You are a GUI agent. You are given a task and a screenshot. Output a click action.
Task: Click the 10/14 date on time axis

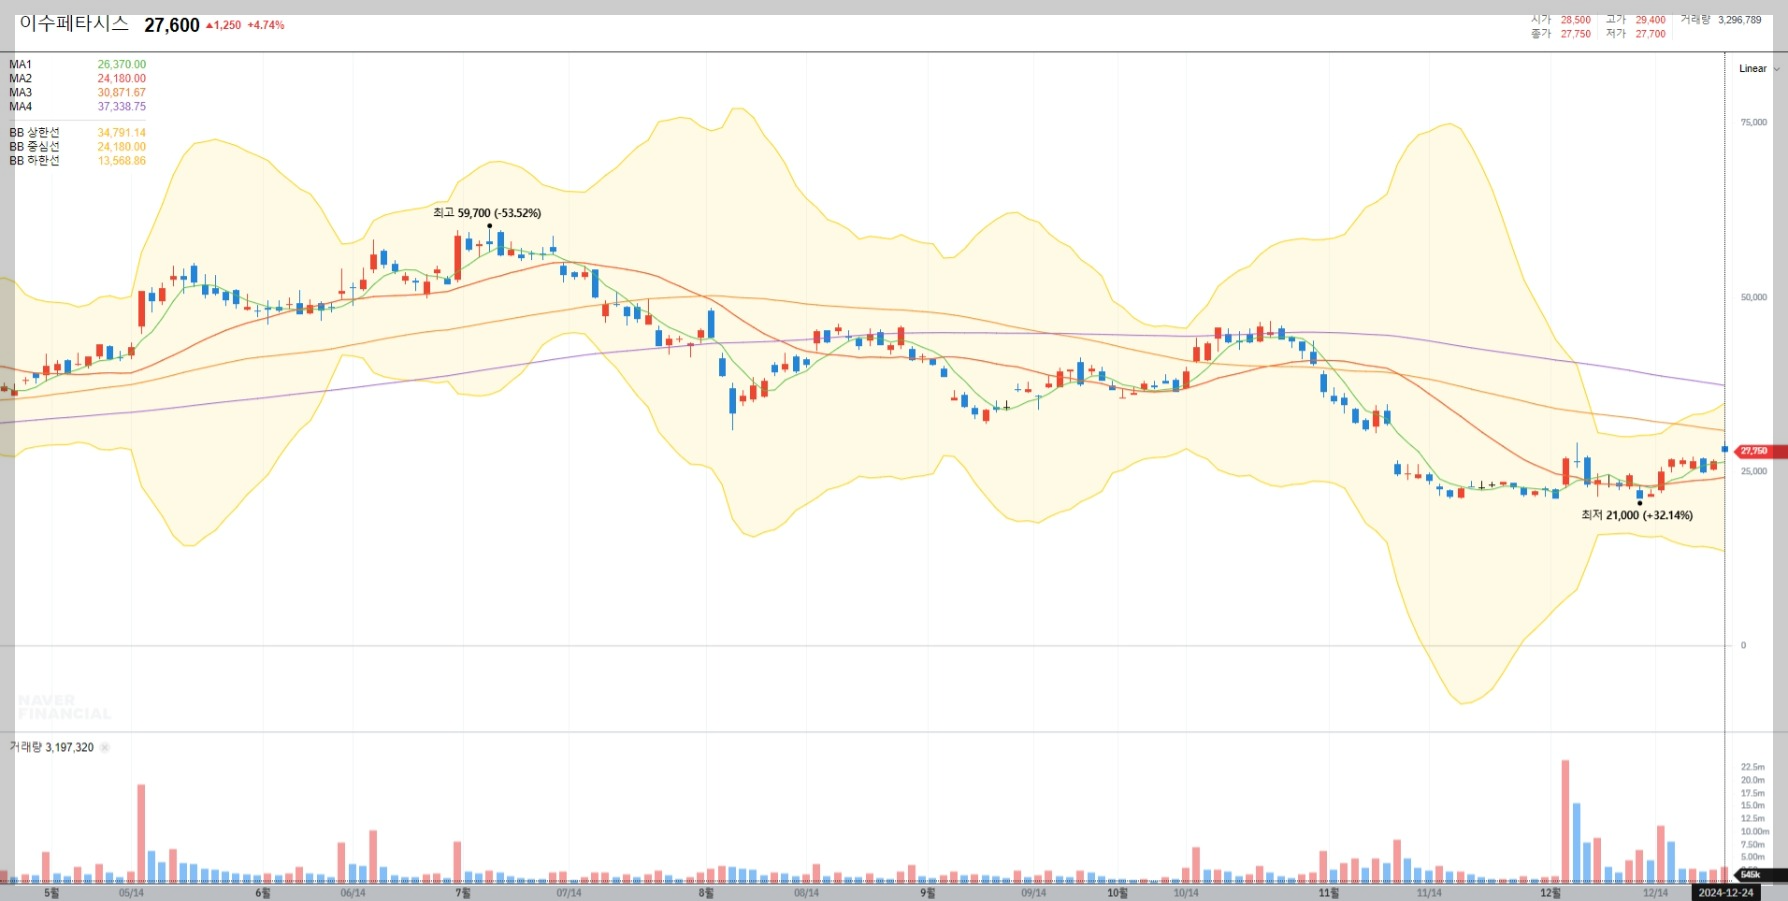[1186, 893]
